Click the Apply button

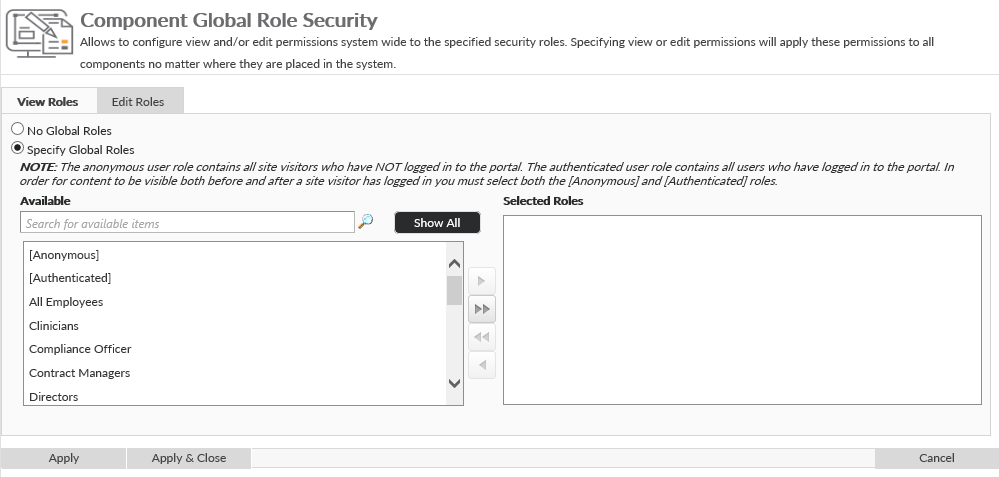point(64,458)
